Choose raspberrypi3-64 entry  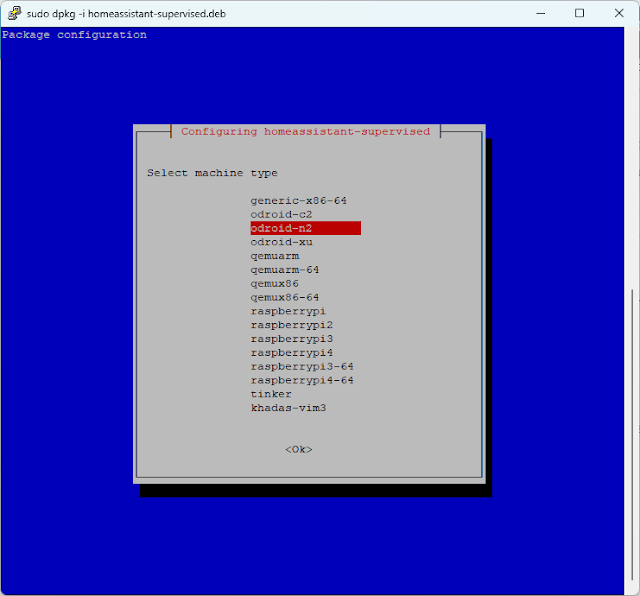[x=302, y=367]
